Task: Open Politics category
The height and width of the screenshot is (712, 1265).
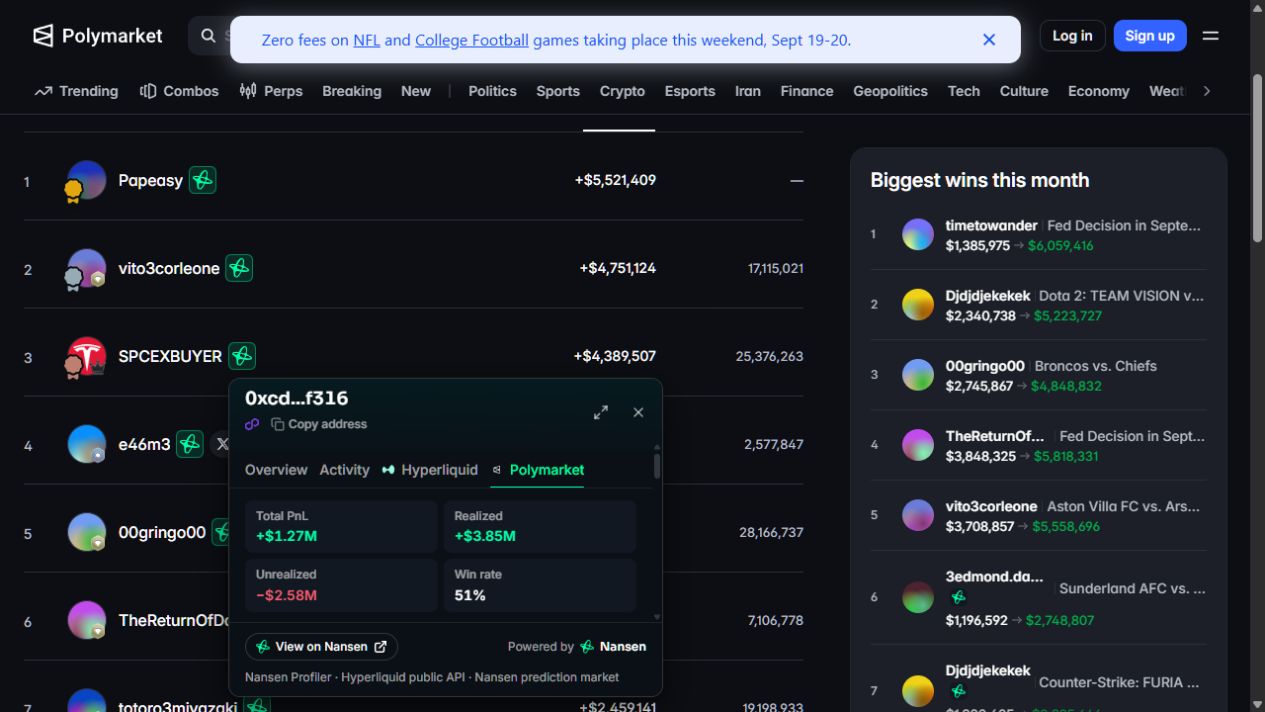Action: pos(492,91)
